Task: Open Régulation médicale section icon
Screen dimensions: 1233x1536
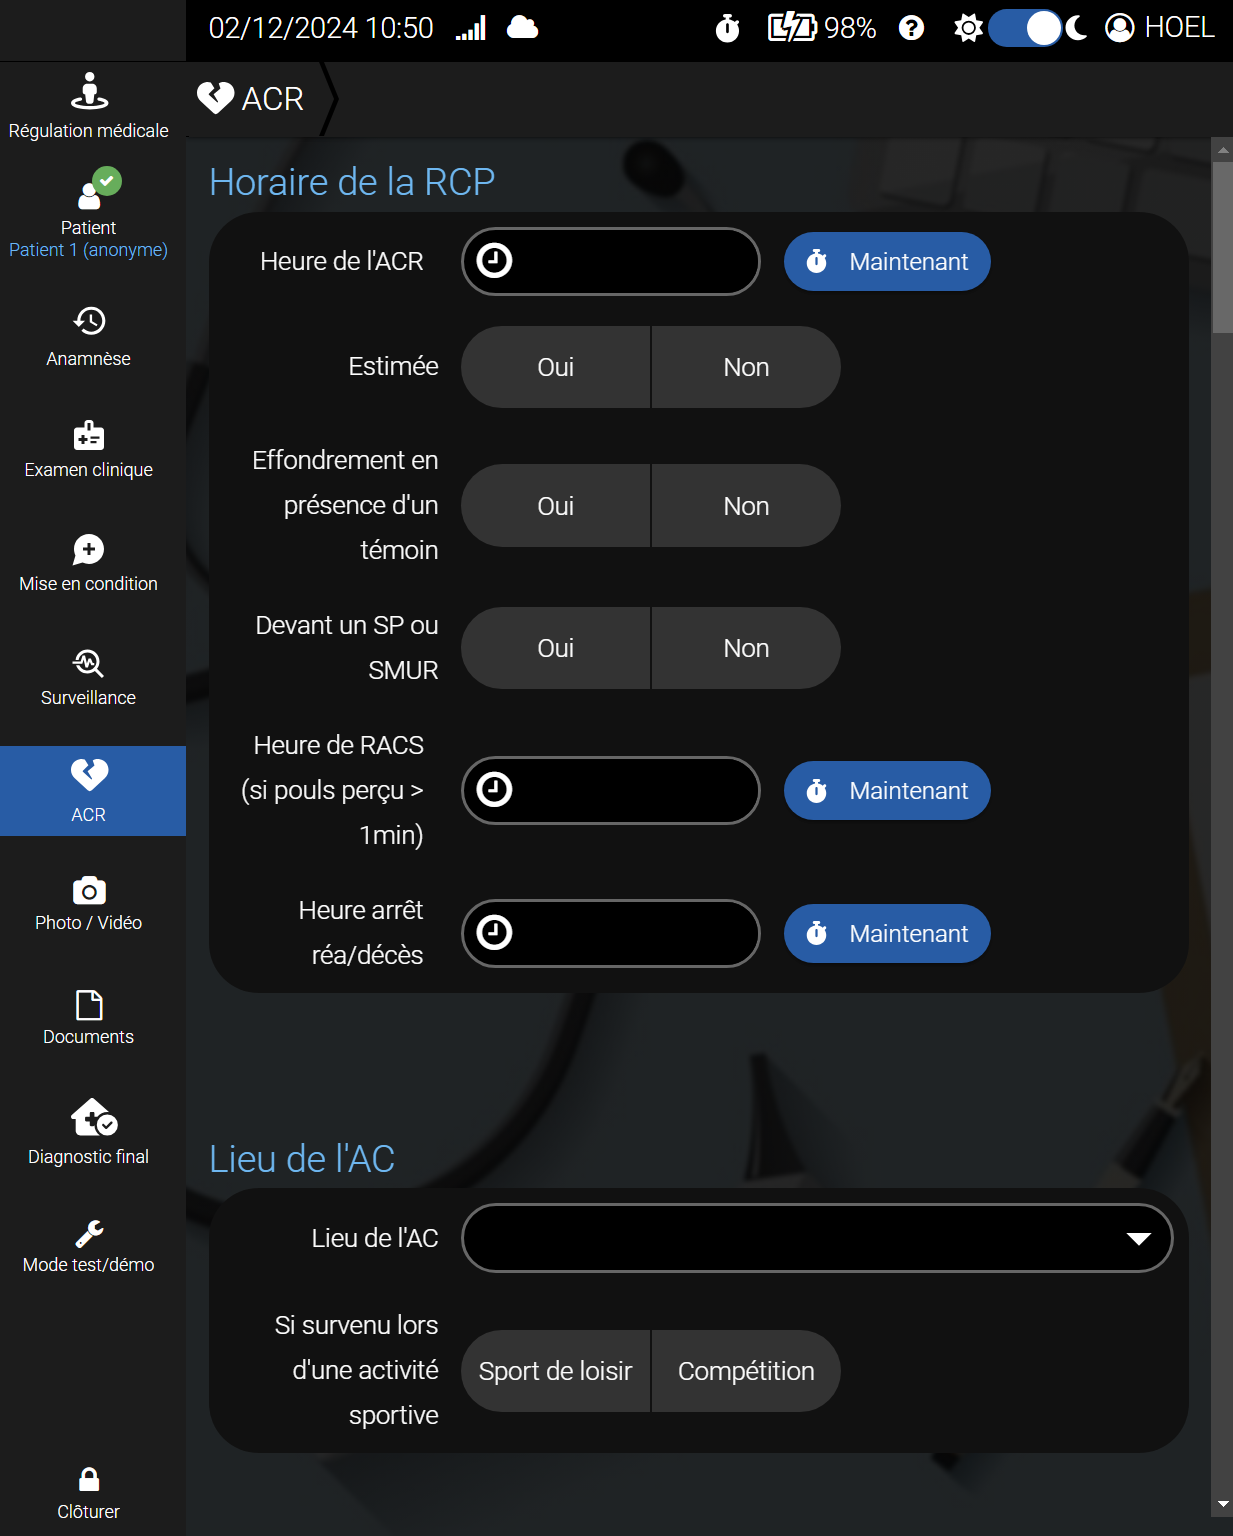Action: 89,91
